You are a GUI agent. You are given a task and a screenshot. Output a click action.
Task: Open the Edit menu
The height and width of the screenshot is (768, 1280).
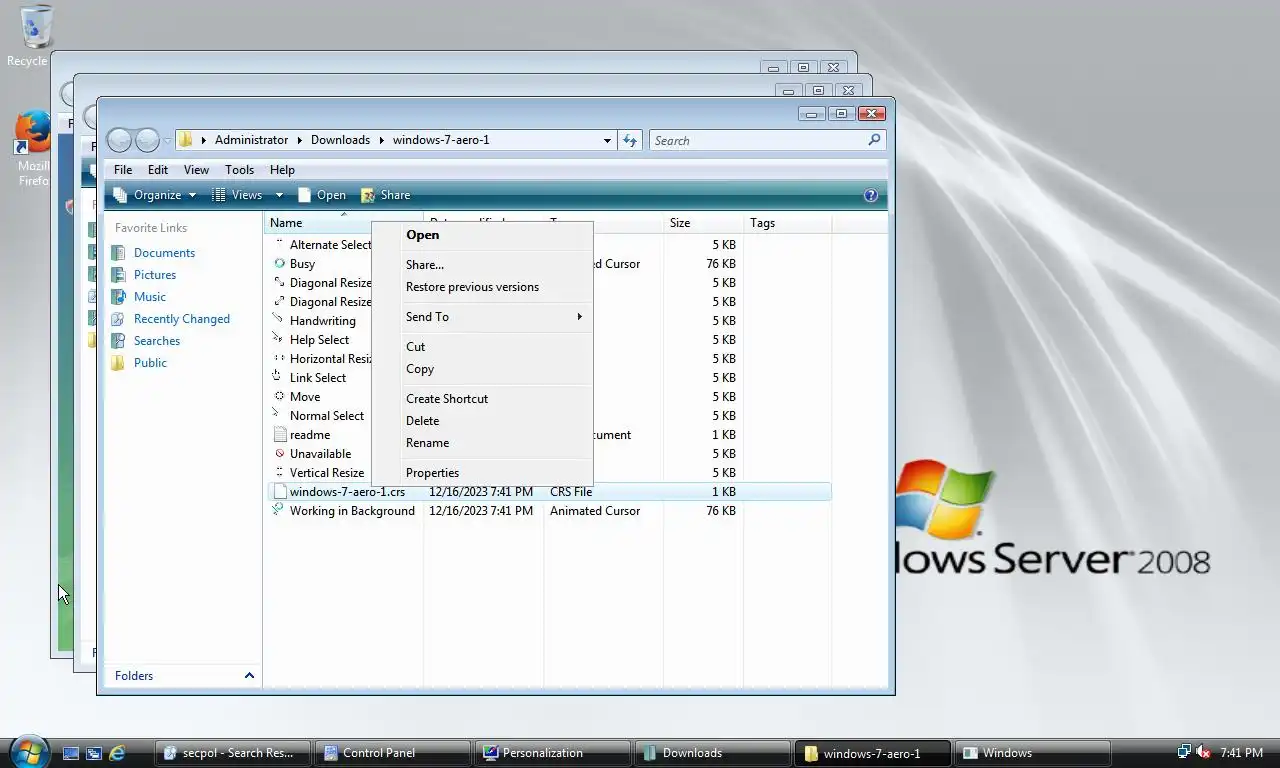pos(158,170)
